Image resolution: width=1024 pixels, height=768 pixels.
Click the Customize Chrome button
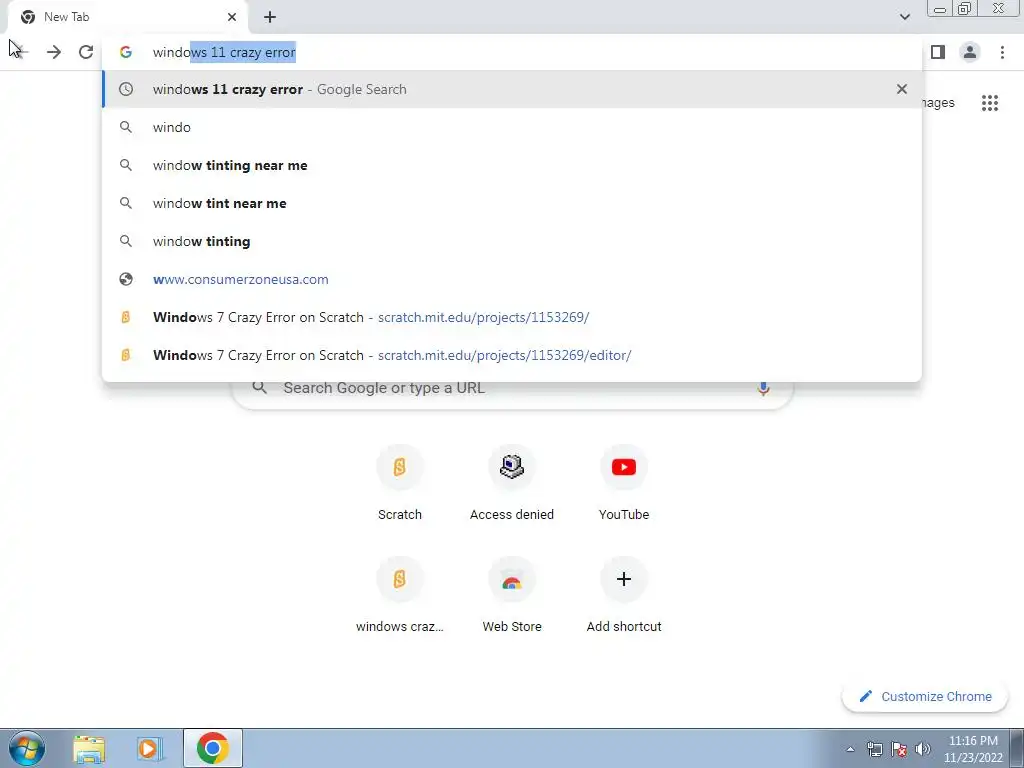pyautogui.click(x=925, y=696)
